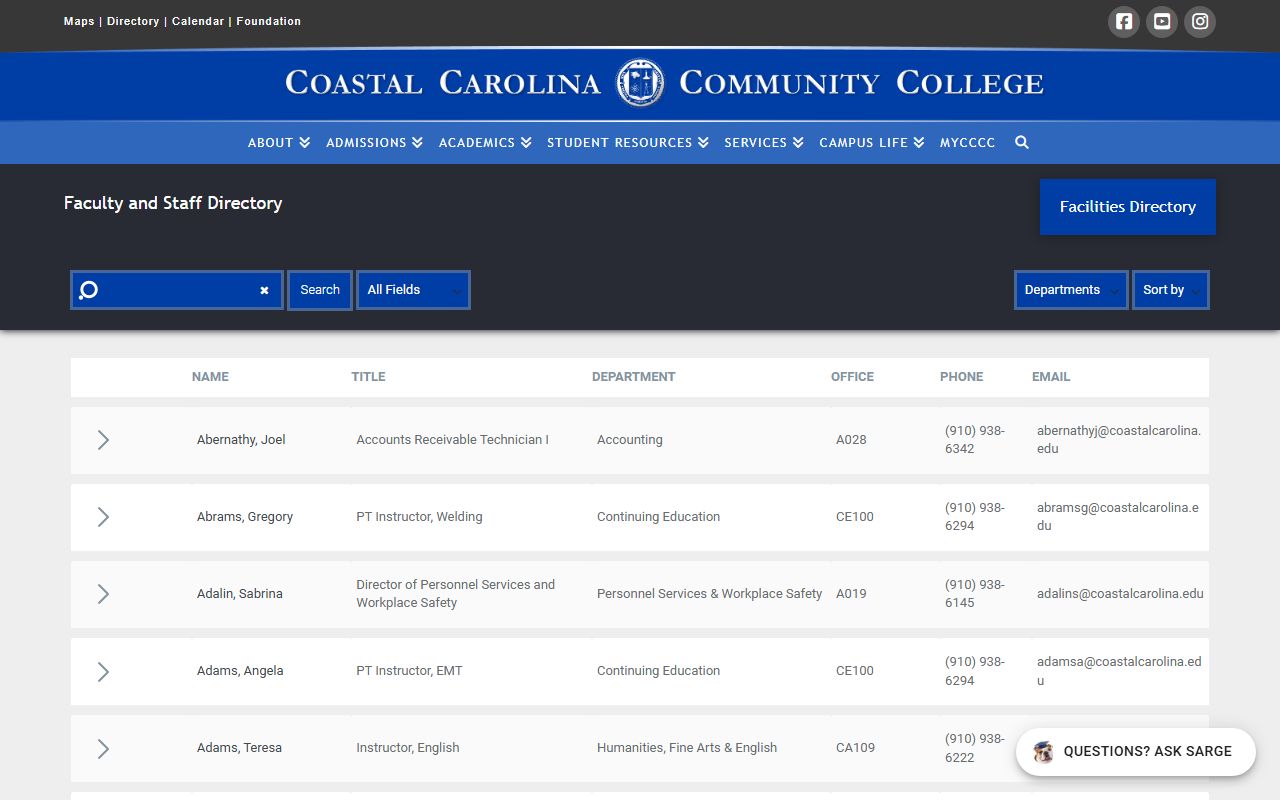The width and height of the screenshot is (1280, 800).
Task: Click office CA109 cell
Action: coord(855,748)
